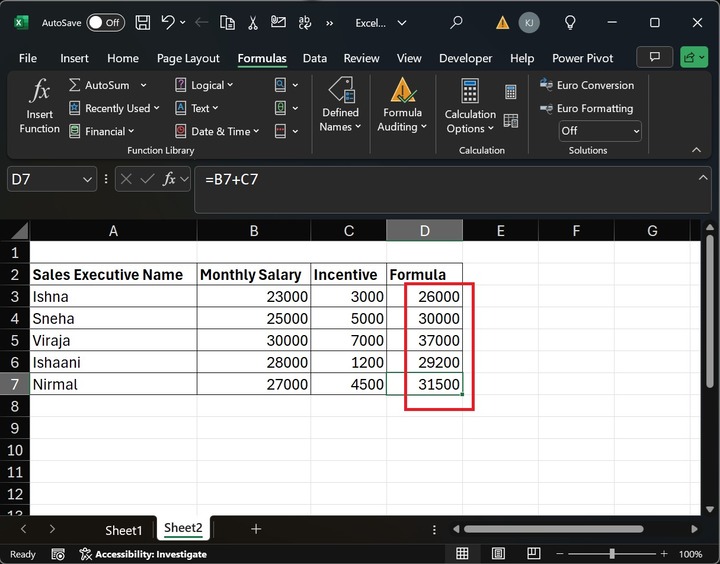Expand the Name Box dropdown
The height and width of the screenshot is (564, 720).
pos(87,179)
